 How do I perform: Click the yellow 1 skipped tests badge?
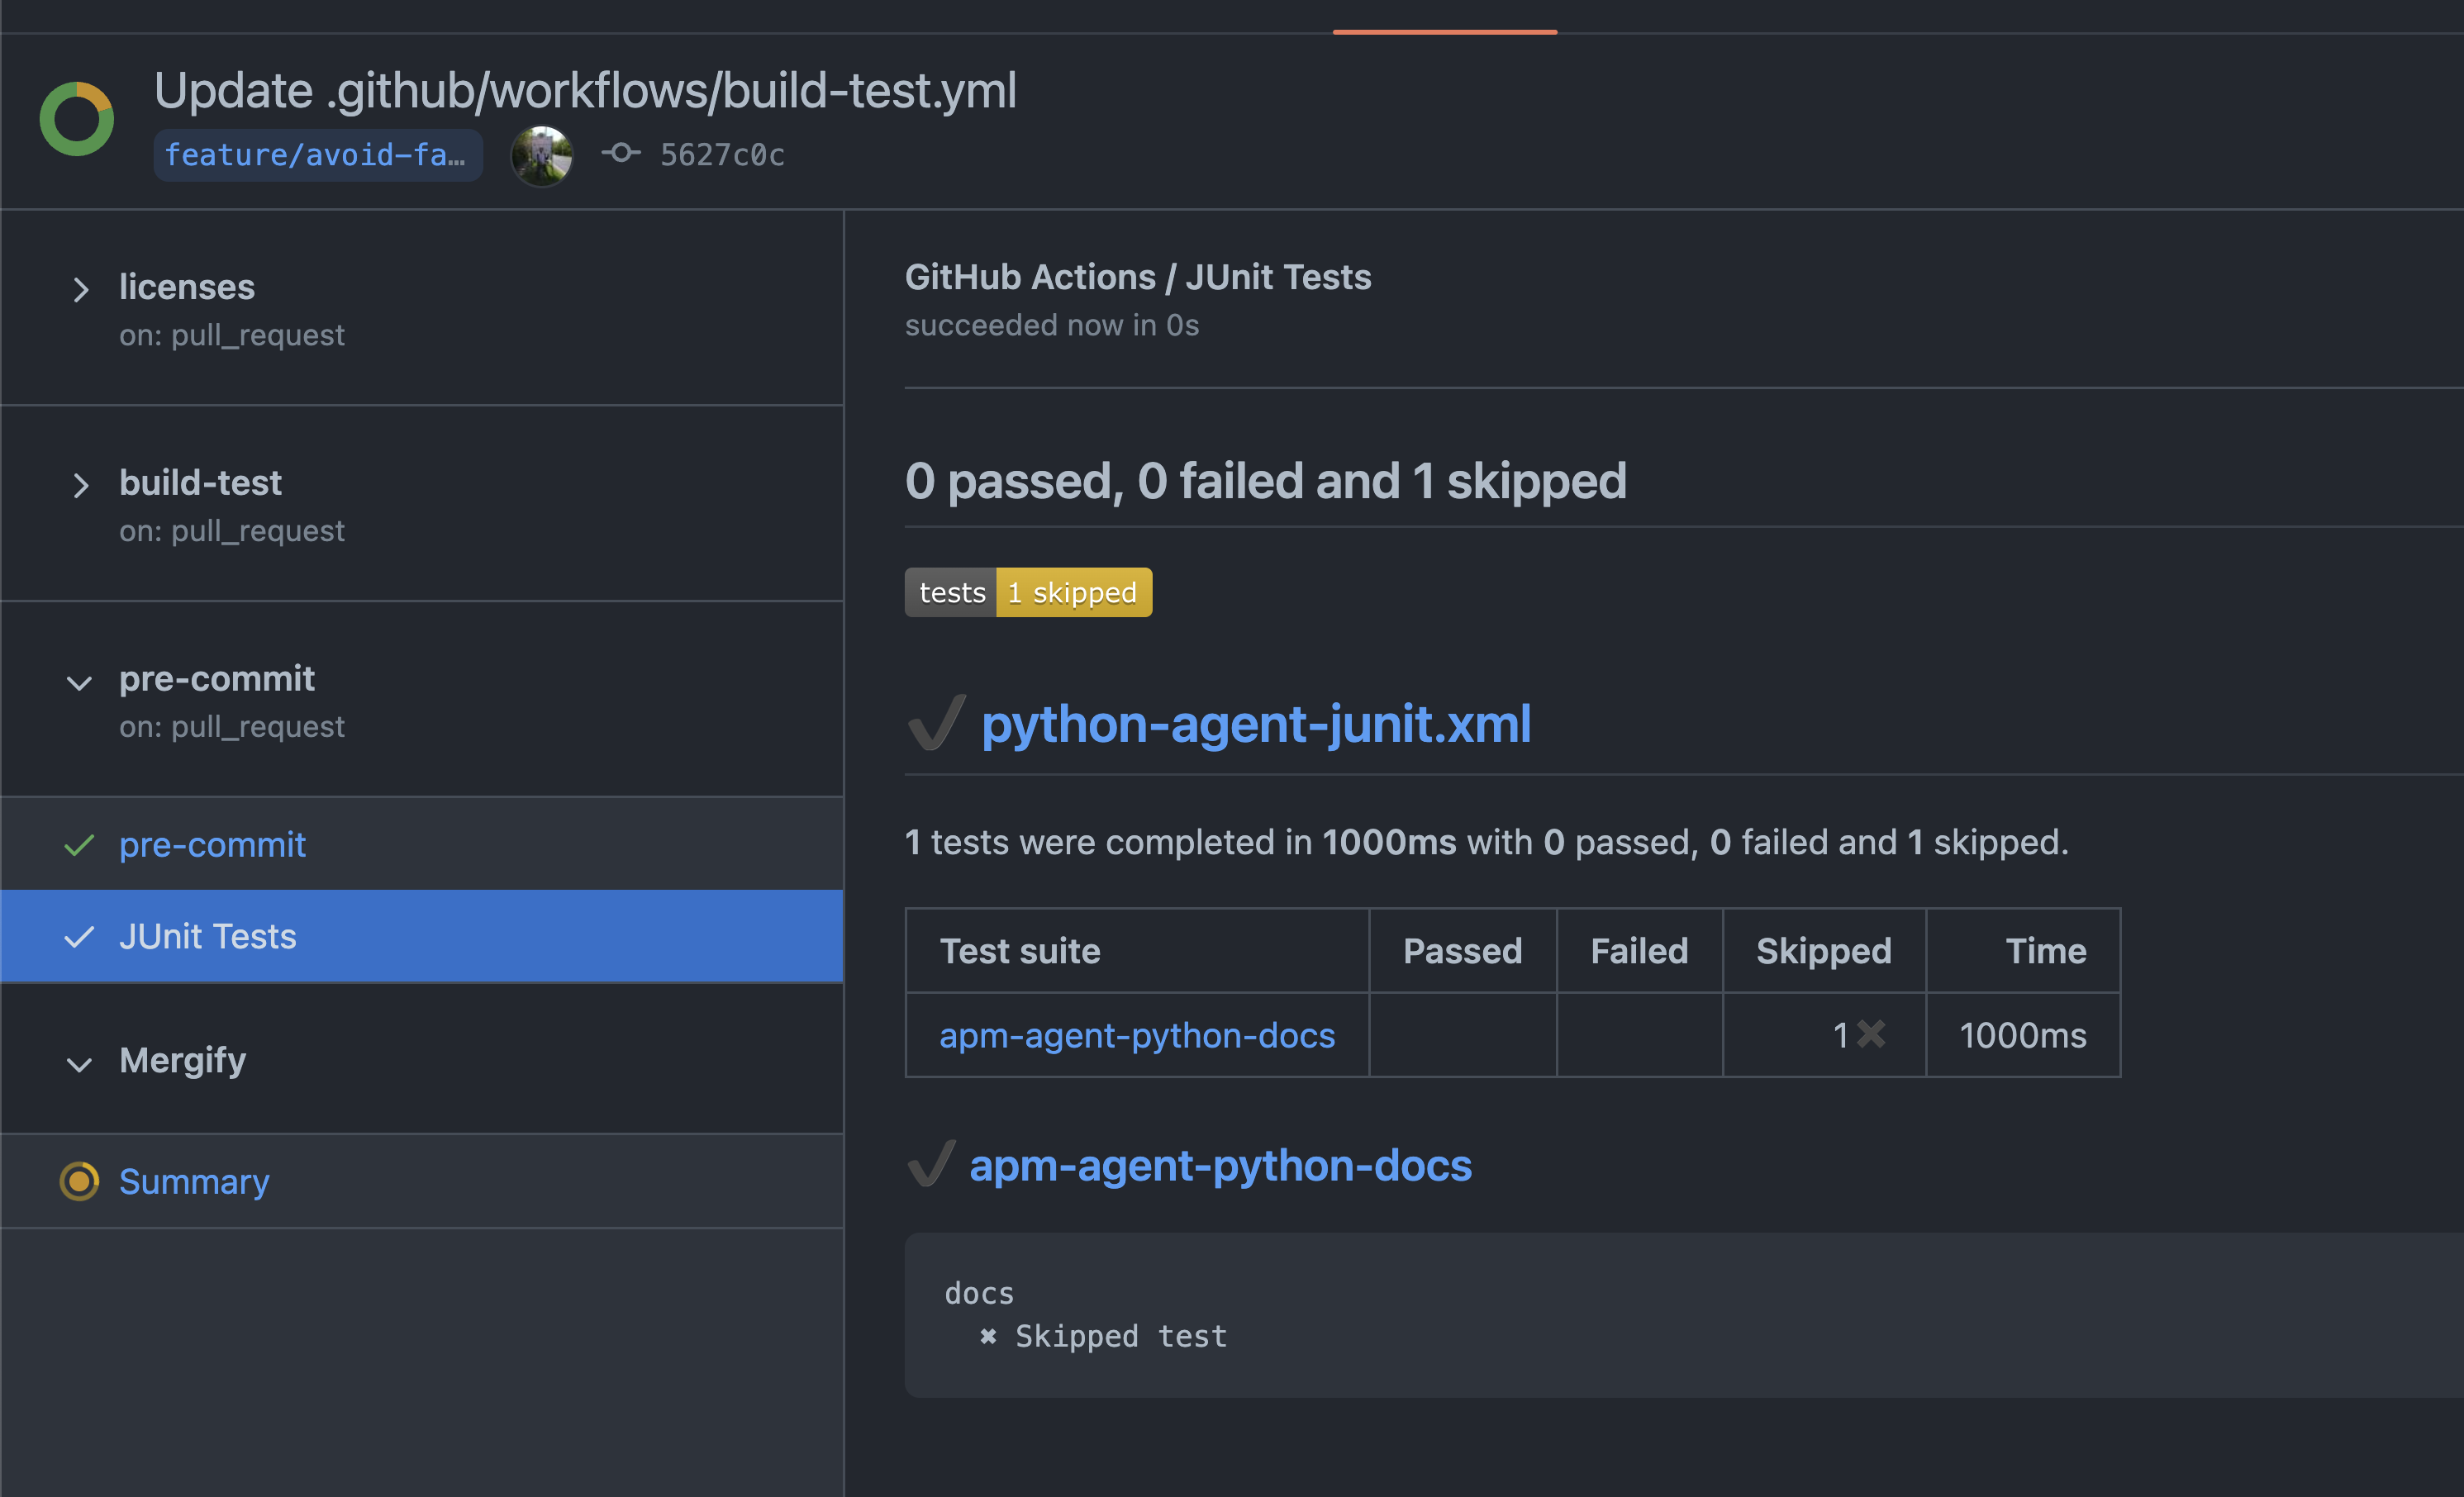click(x=1073, y=593)
